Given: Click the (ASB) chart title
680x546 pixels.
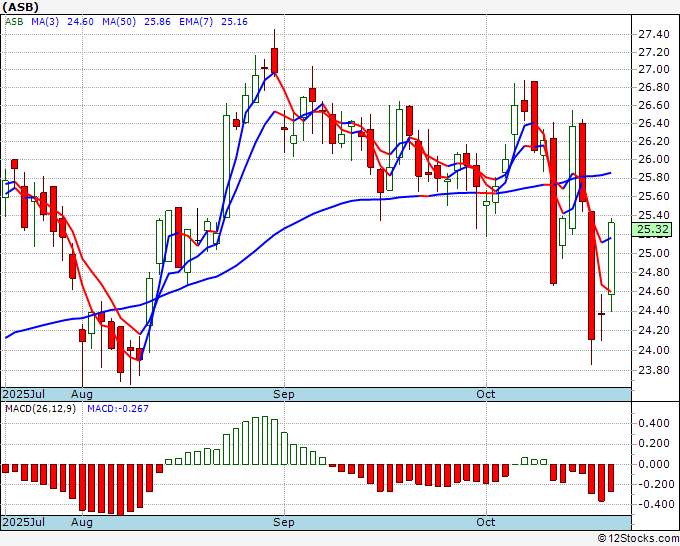Looking at the screenshot, I should 20,7.
